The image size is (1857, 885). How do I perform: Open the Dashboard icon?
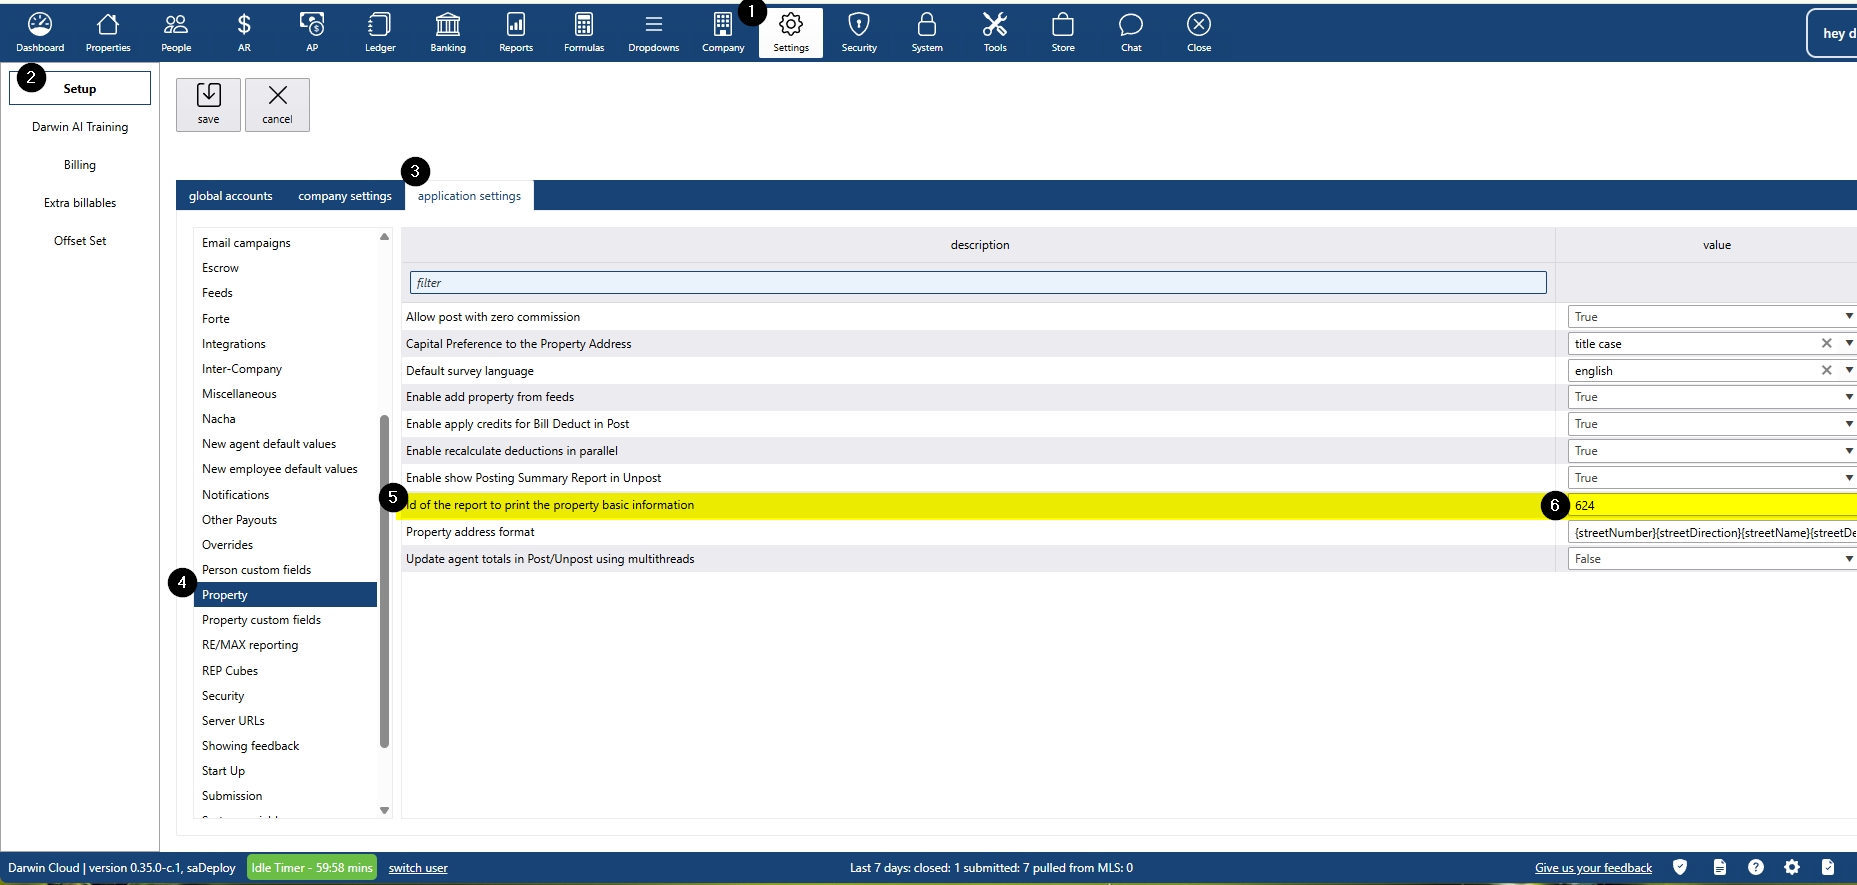tap(40, 32)
